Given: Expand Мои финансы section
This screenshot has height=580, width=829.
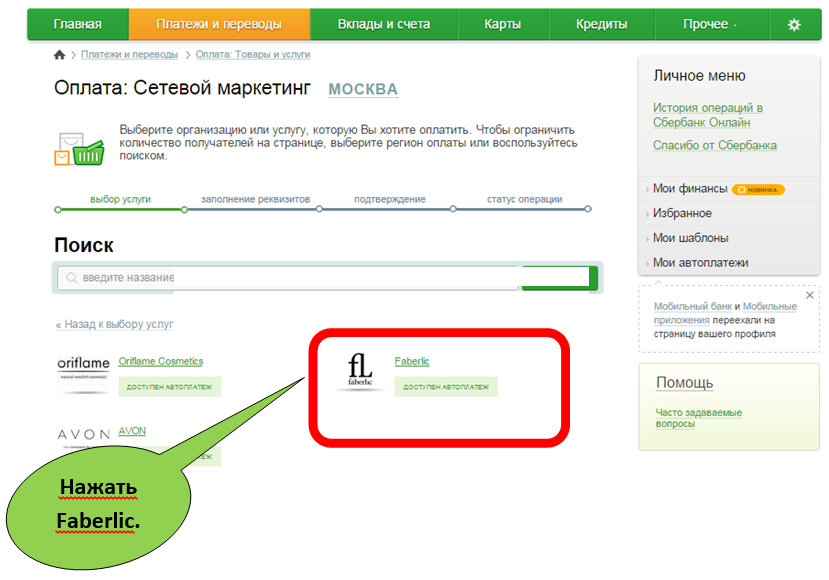Looking at the screenshot, I should point(678,189).
